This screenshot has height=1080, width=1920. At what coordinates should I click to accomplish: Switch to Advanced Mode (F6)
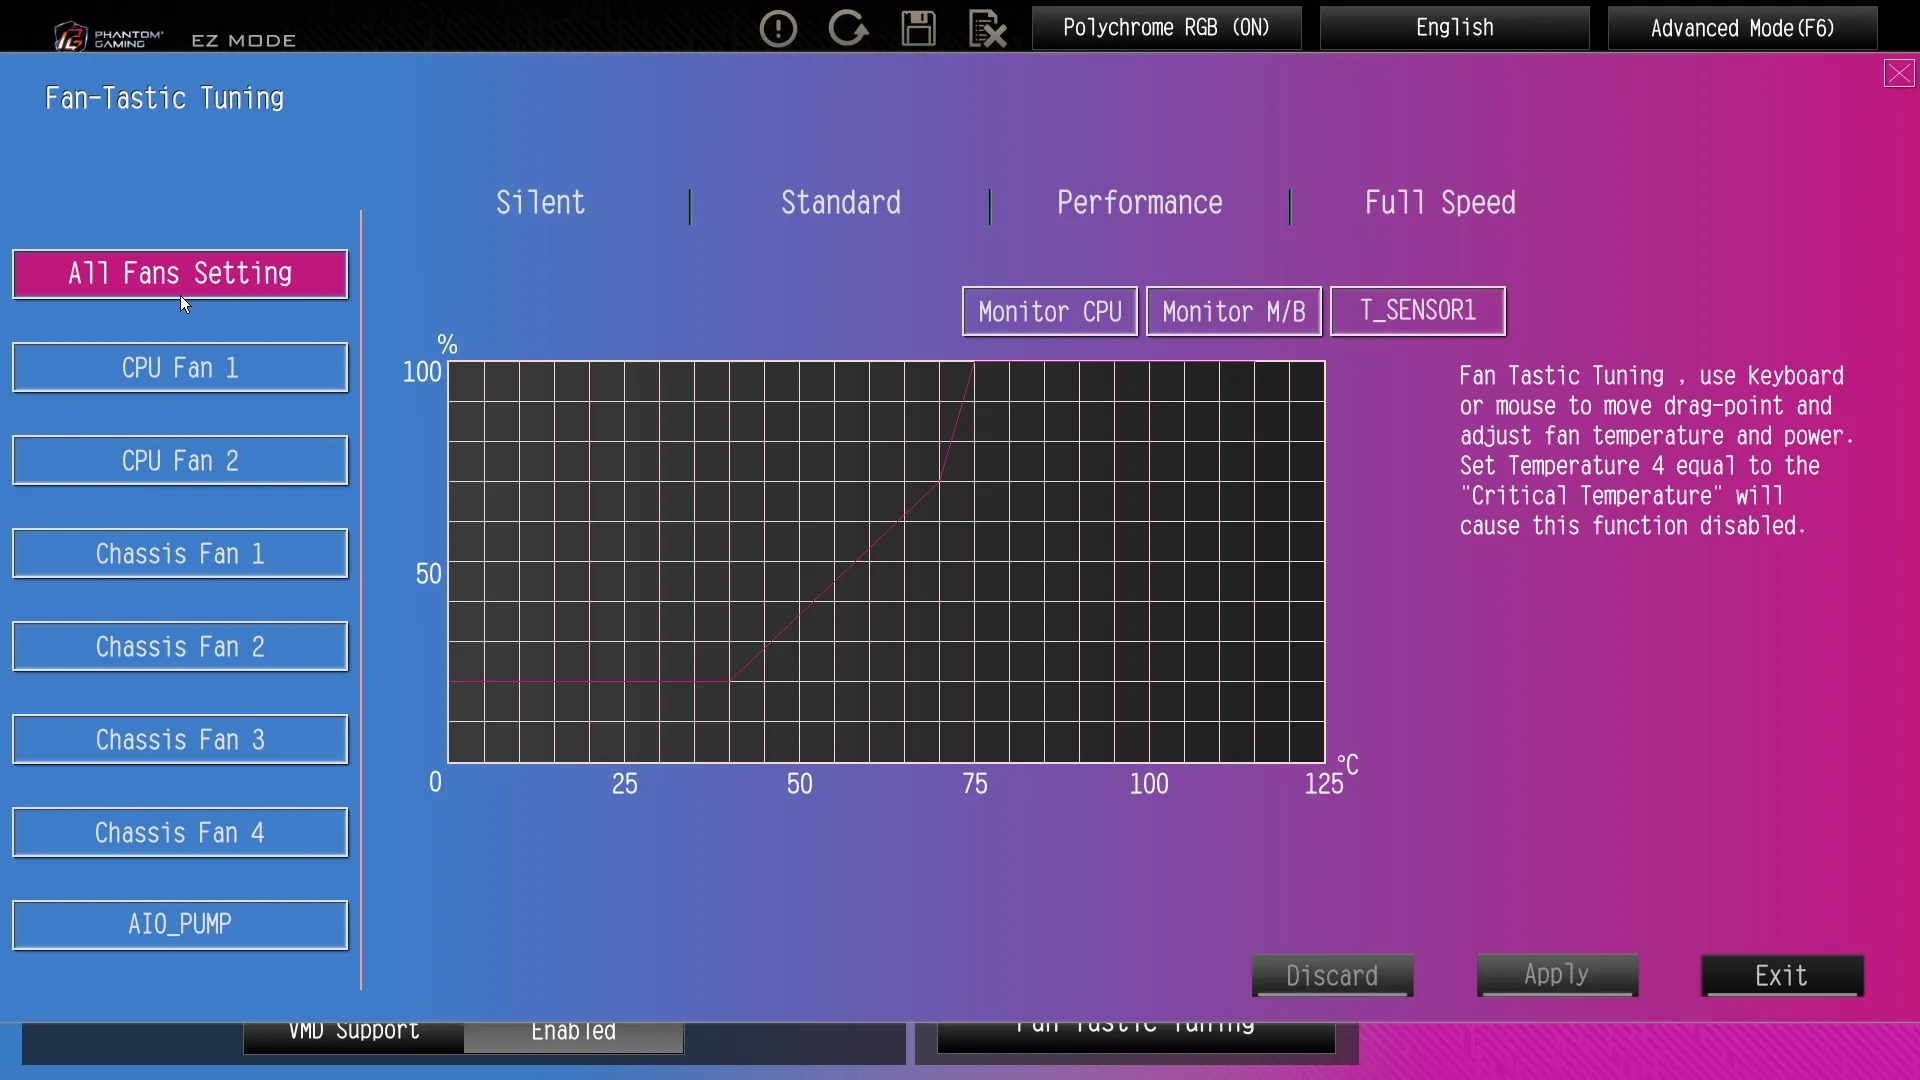click(x=1742, y=28)
